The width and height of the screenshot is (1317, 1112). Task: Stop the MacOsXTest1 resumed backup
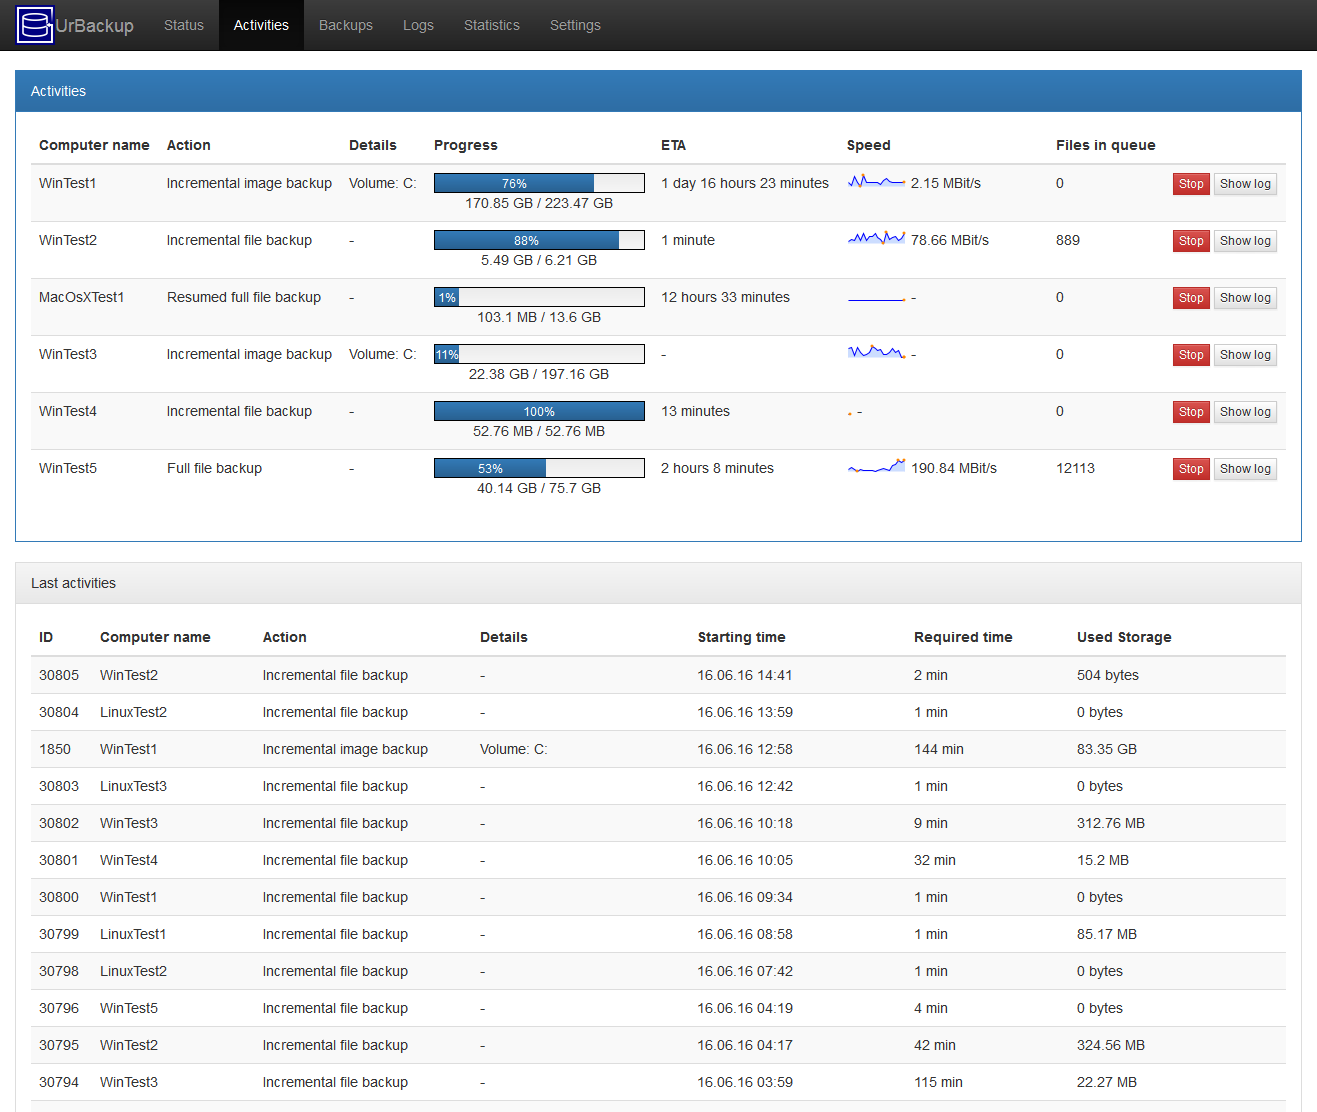click(1190, 297)
